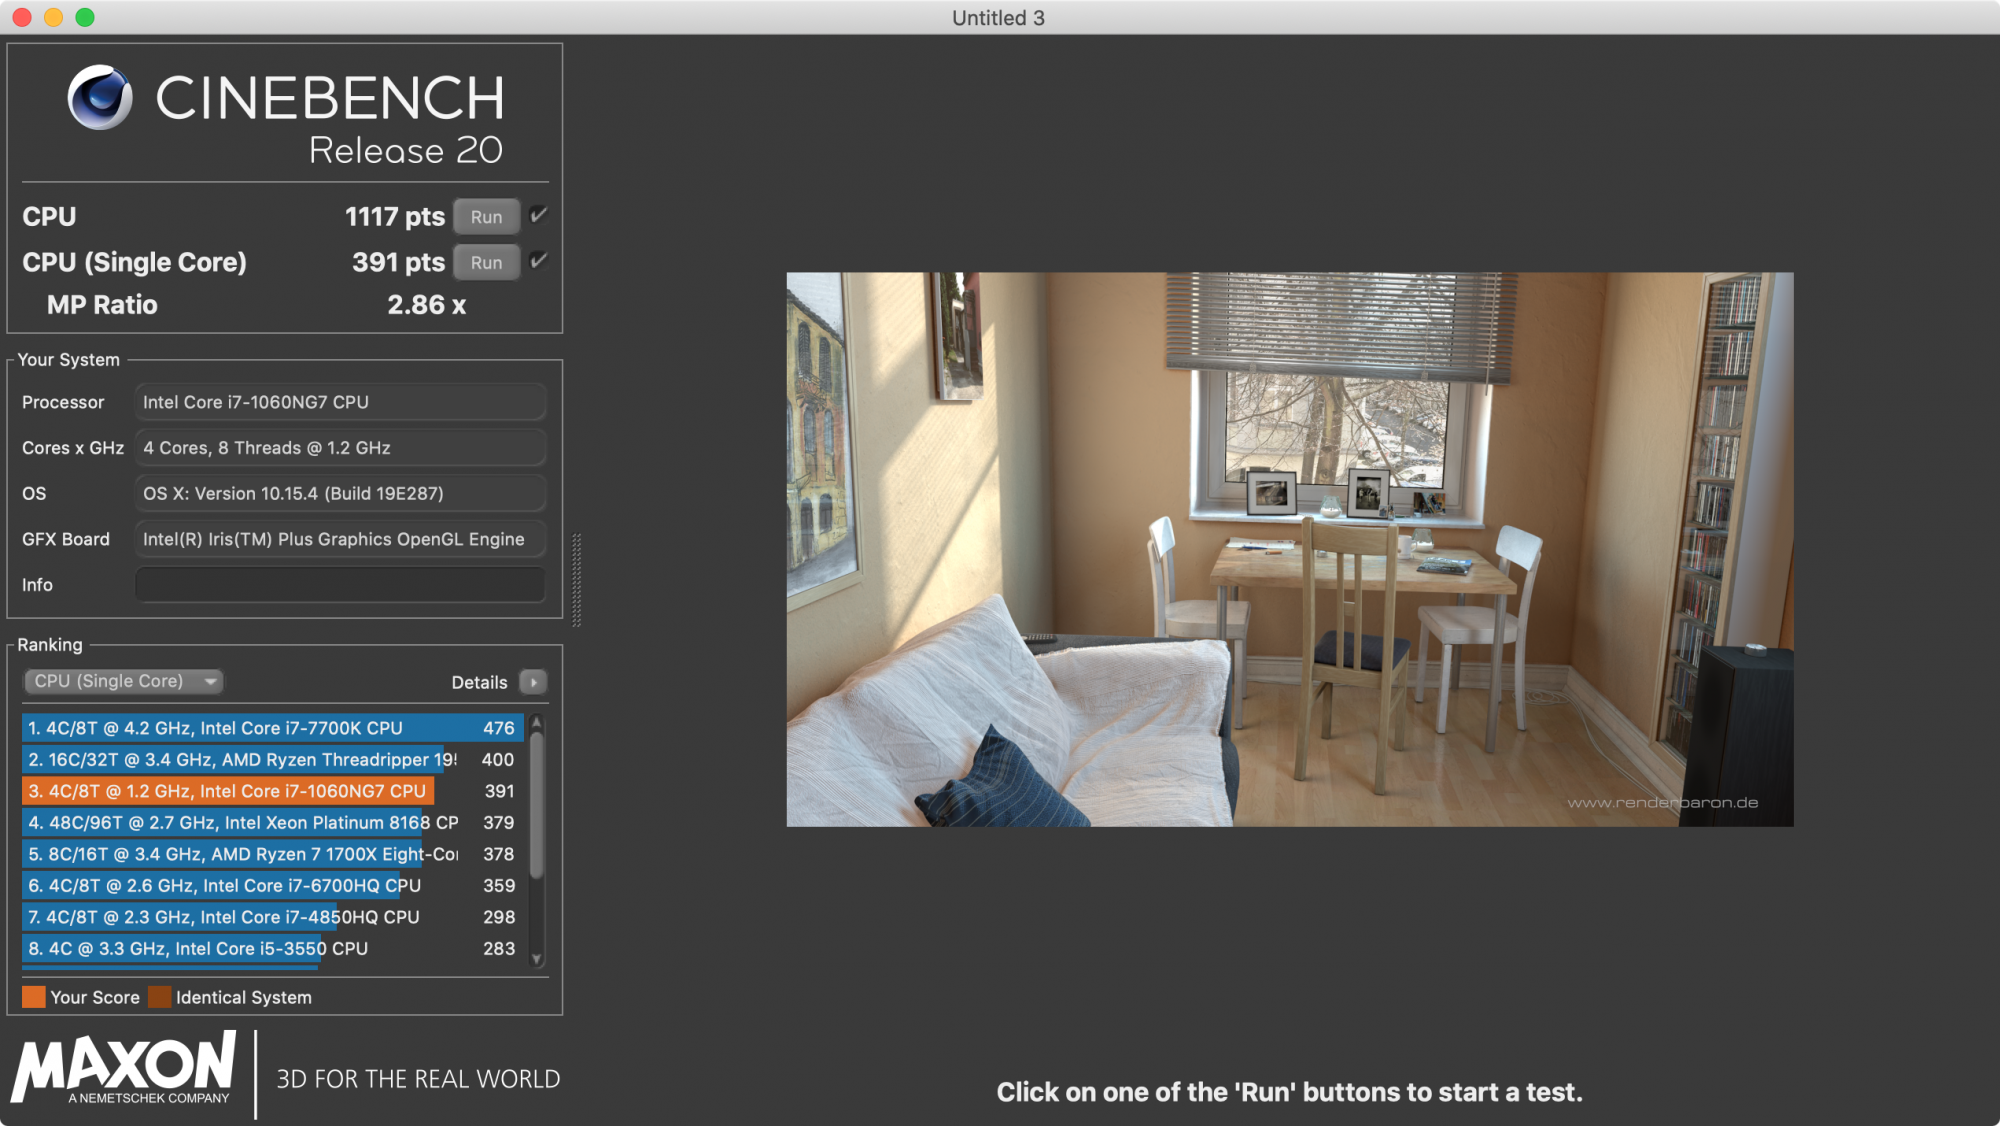Viewport: 2000px width, 1126px height.
Task: Run the CPU Single Core test
Action: [486, 262]
